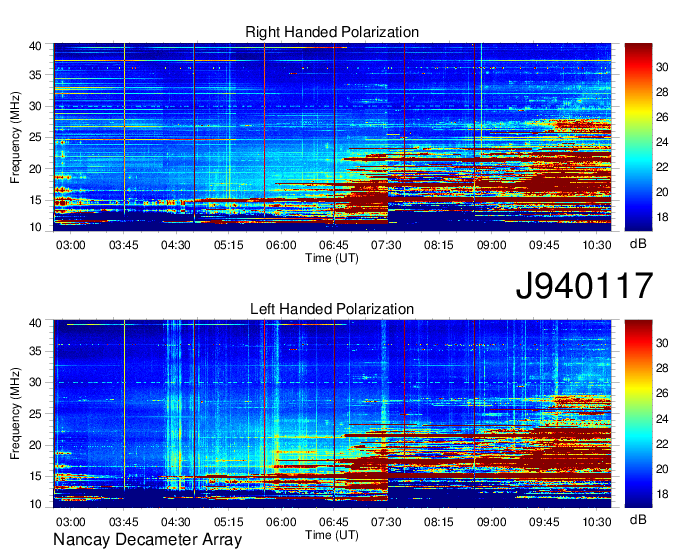Click the right-handed plot's color bar
The image size is (680, 552).
(x=638, y=137)
